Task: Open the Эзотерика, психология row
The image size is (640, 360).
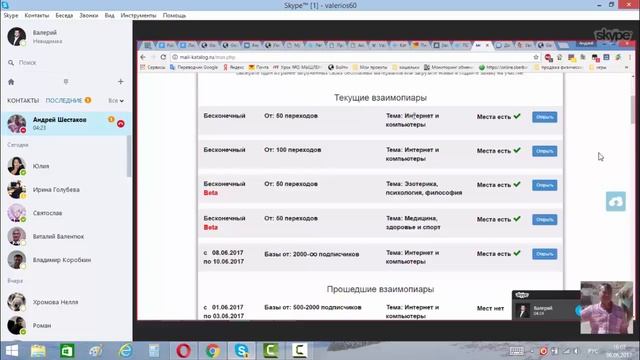Action: 544,185
